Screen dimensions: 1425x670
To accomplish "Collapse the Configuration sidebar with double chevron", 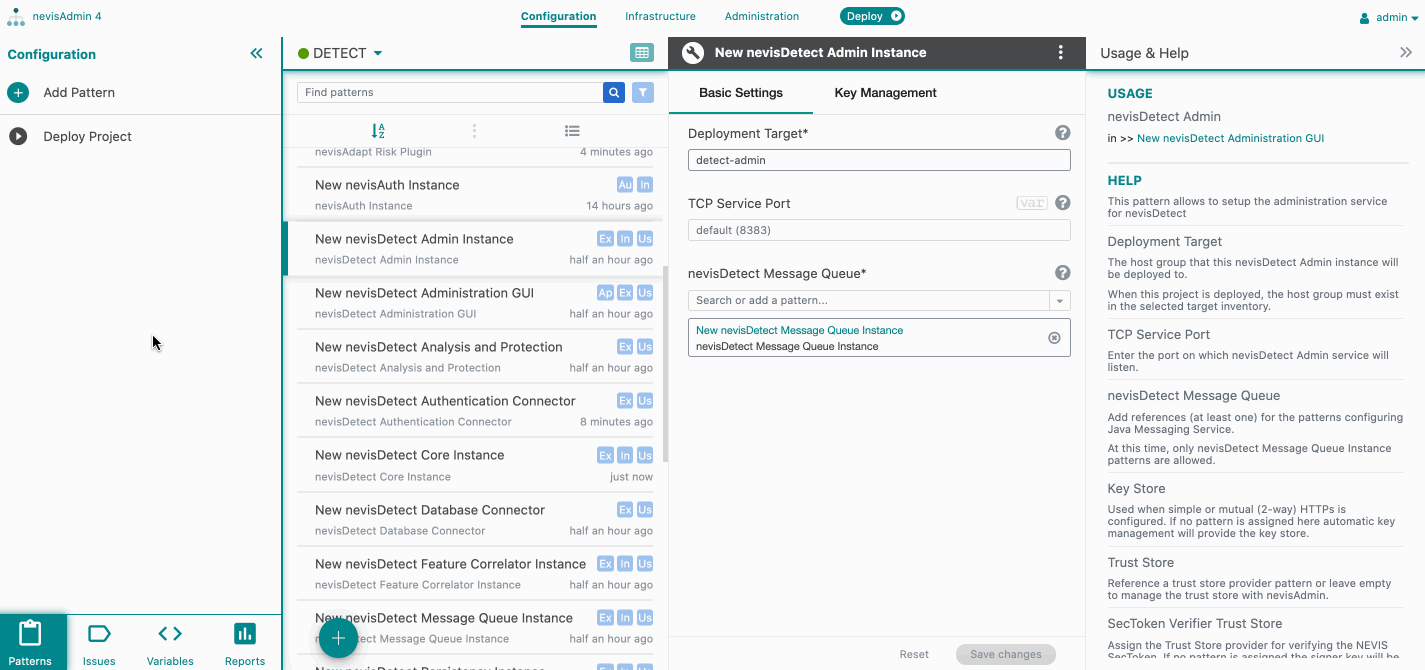I will click(x=257, y=54).
